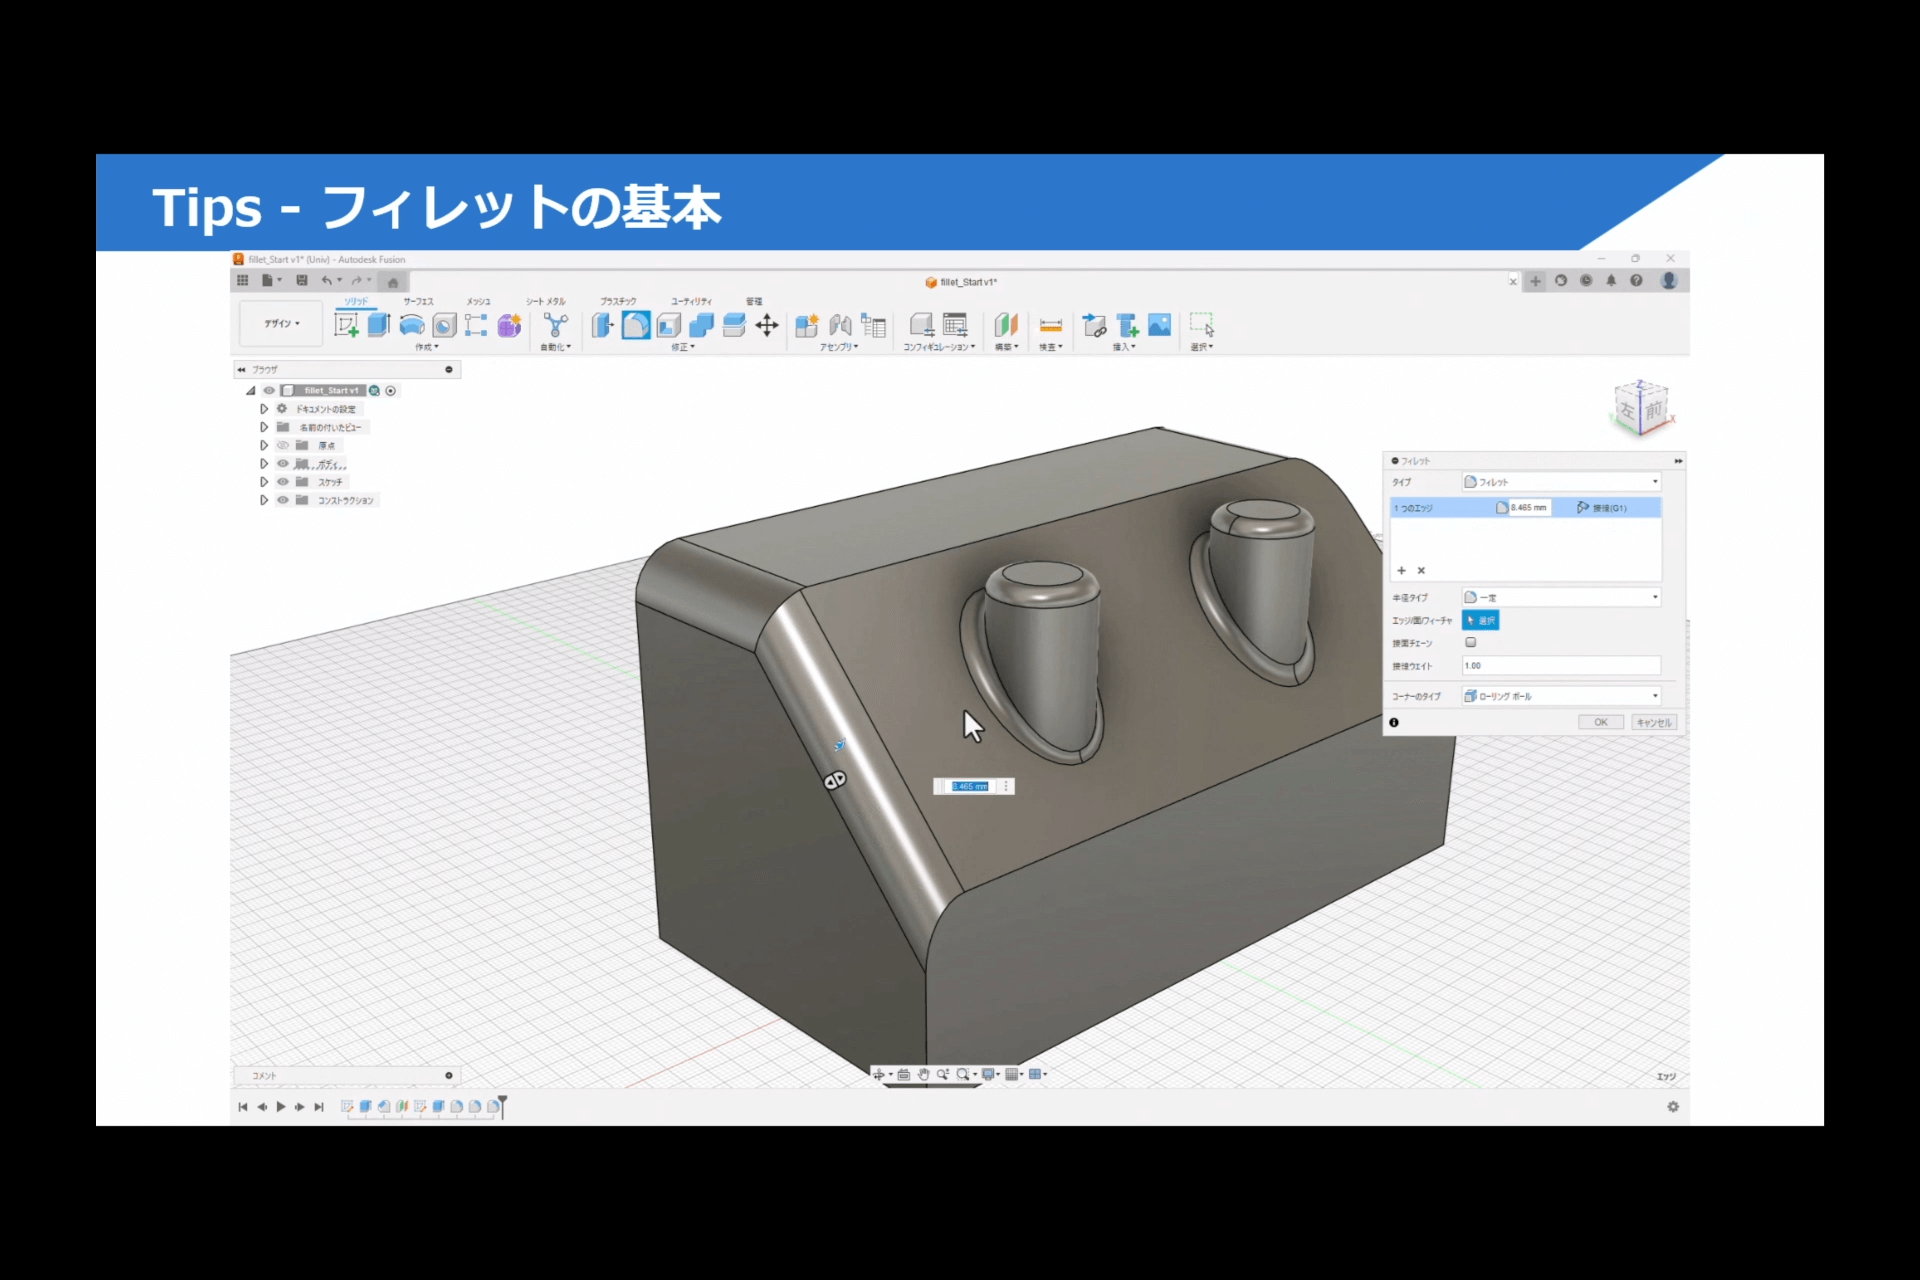This screenshot has width=1920, height=1280.
Task: Switch to the Manage (管理) tab
Action: (x=754, y=301)
